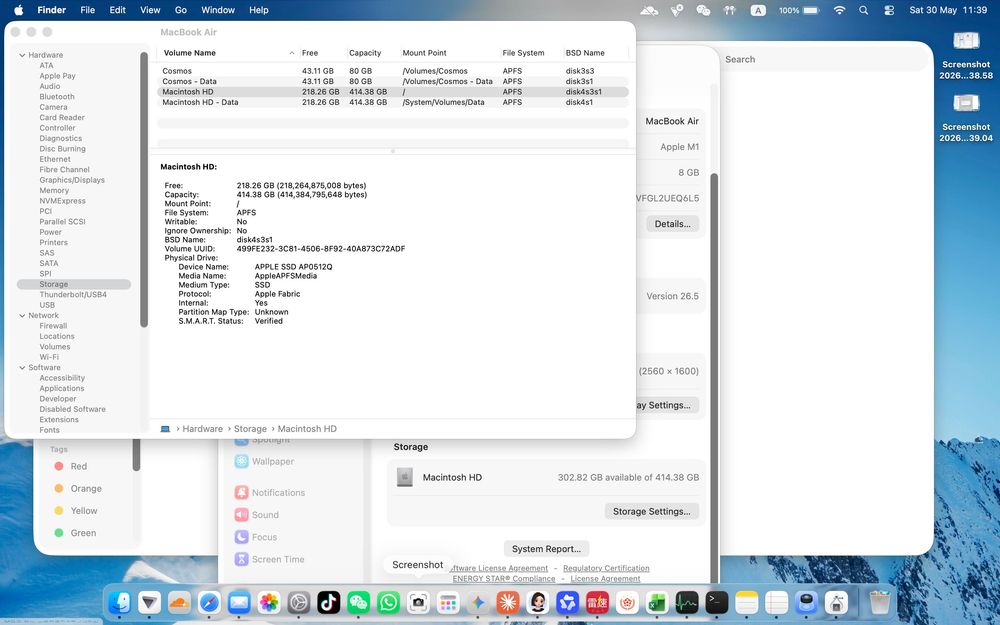1000x625 pixels.
Task: Open Activity Monitor from the Dock
Action: point(687,602)
